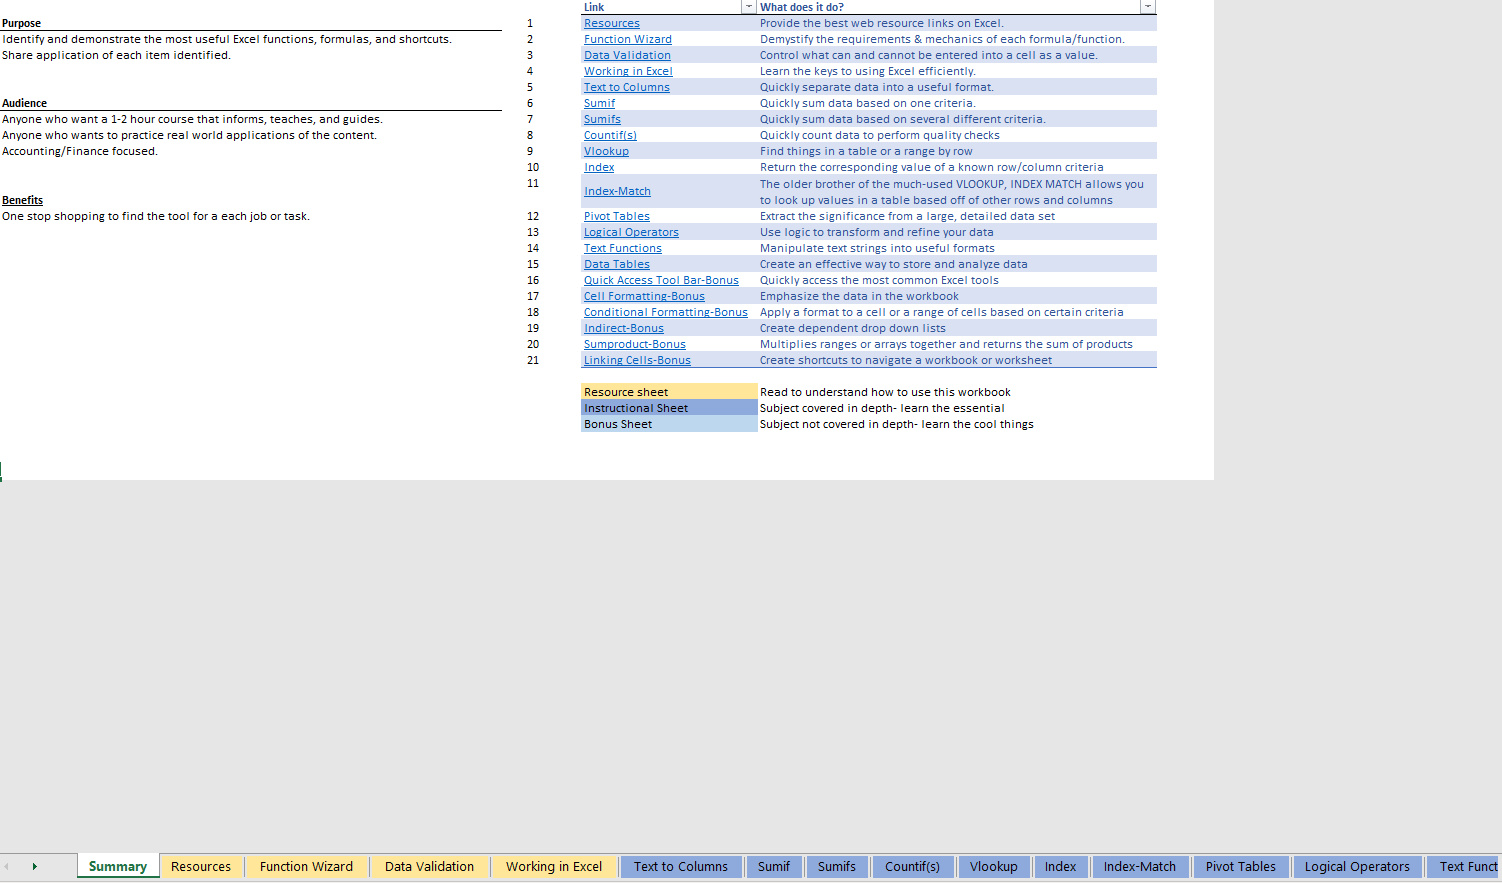
Task: Select the Index-Match sheet tab
Action: (1140, 867)
